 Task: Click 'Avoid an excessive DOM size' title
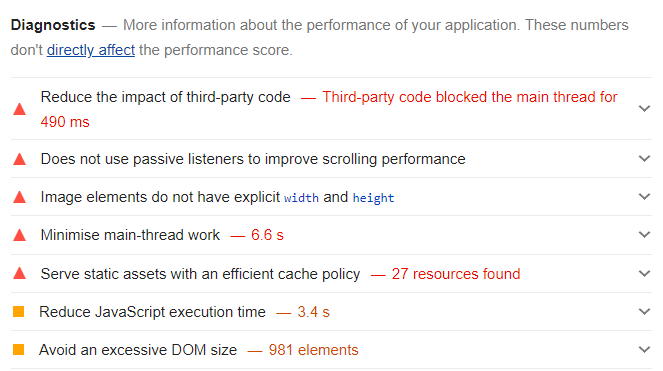click(x=138, y=350)
